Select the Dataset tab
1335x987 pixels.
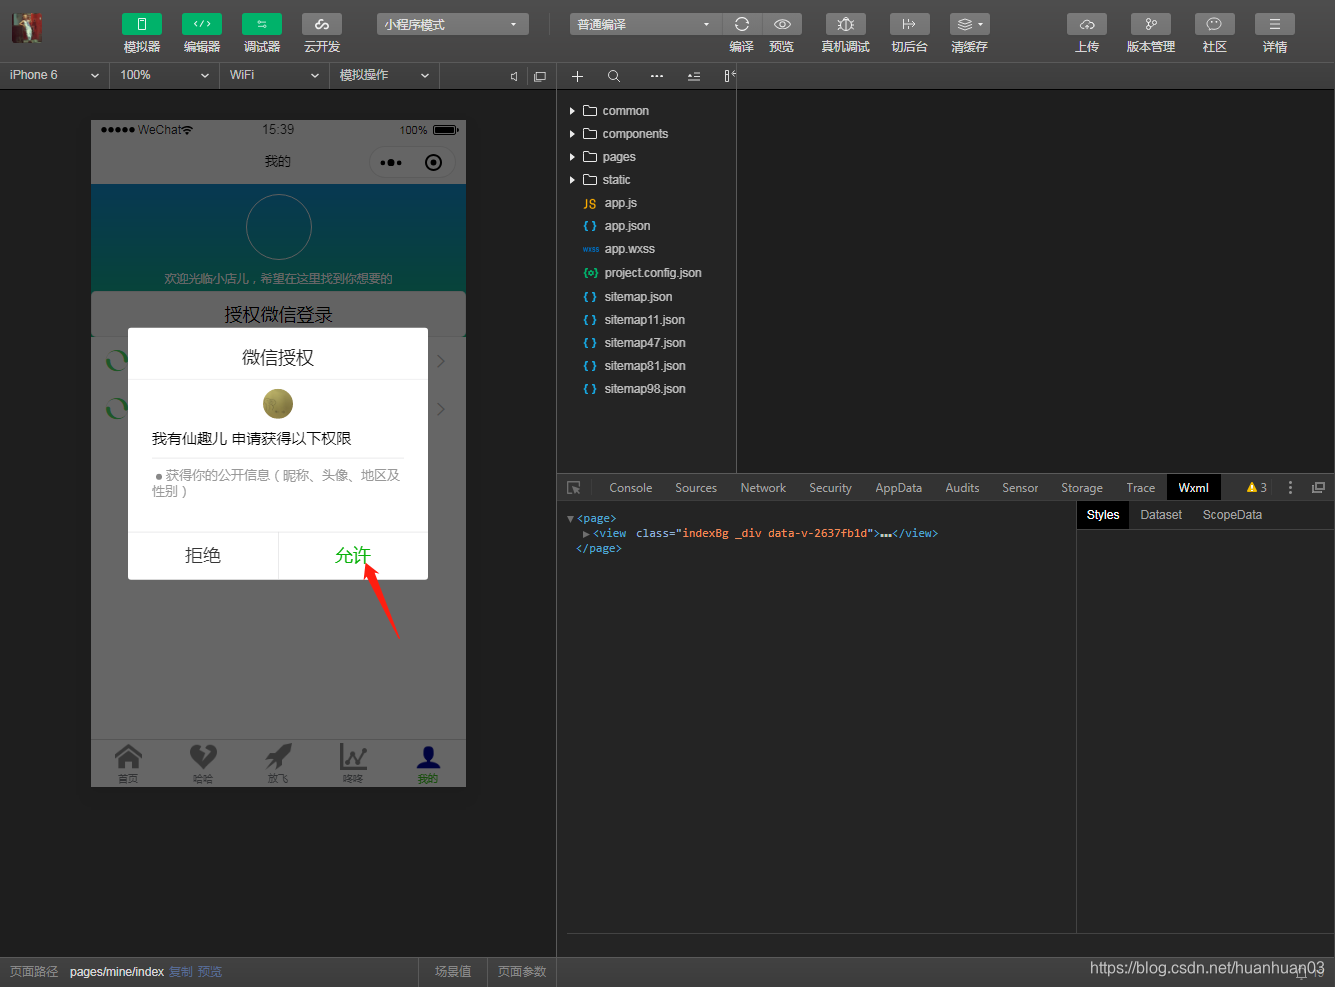[x=1161, y=515]
